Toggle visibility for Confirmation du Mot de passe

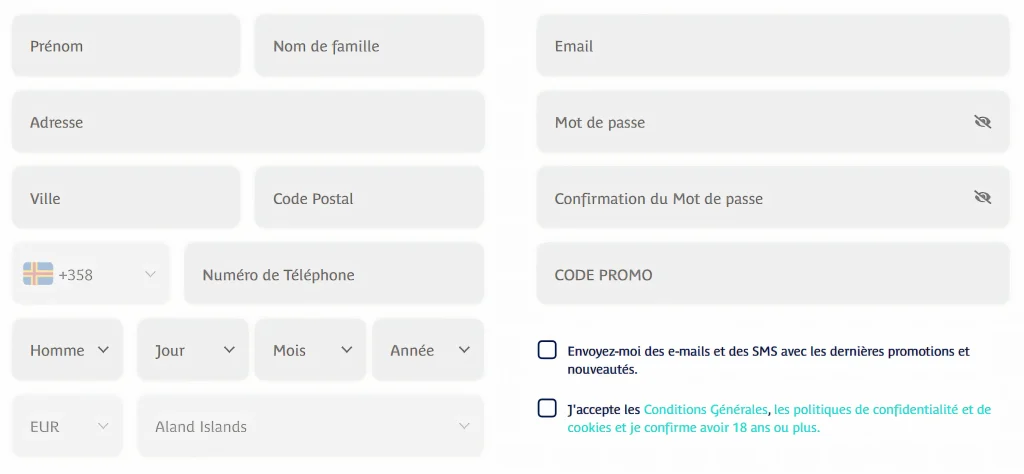click(x=982, y=197)
